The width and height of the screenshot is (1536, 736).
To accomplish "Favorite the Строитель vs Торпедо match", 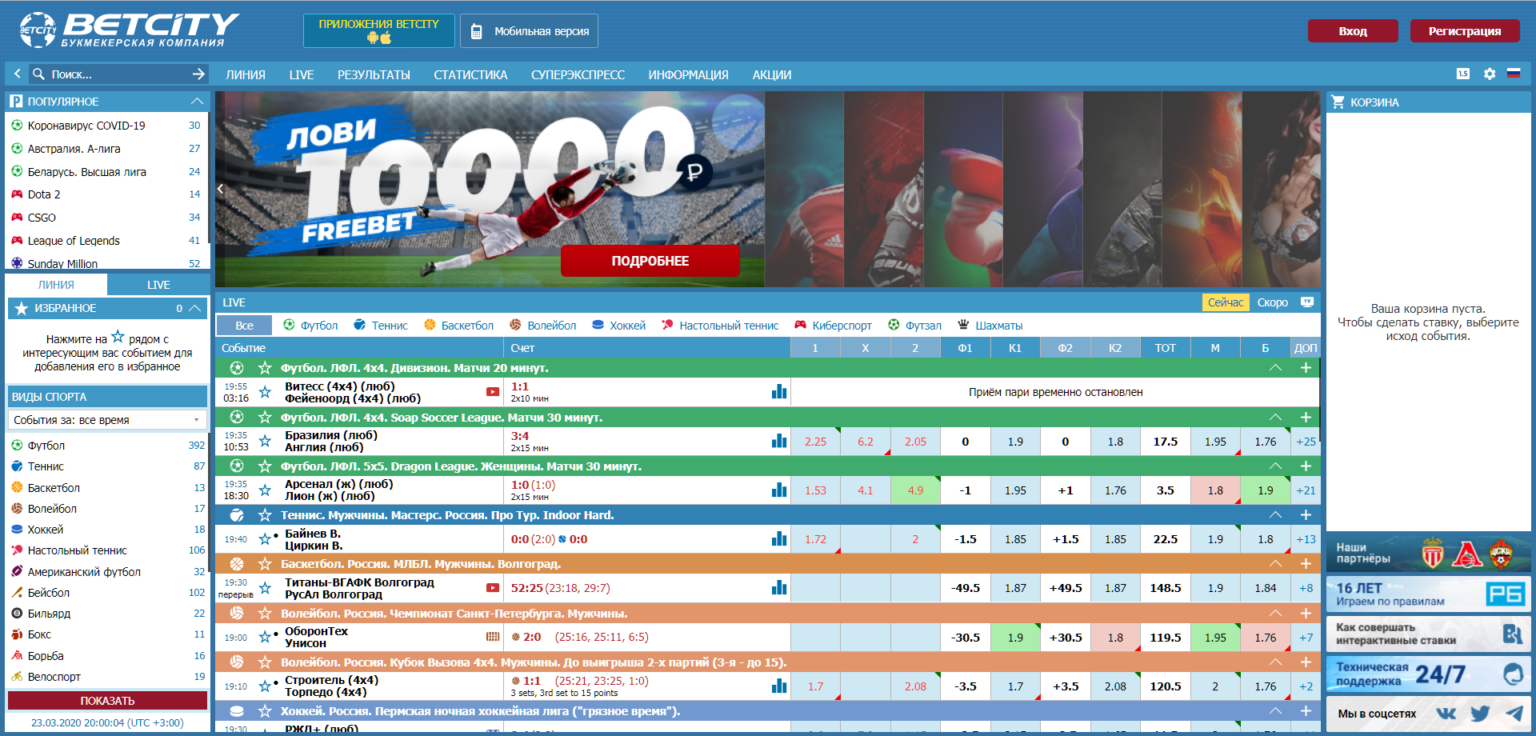I will [265, 686].
